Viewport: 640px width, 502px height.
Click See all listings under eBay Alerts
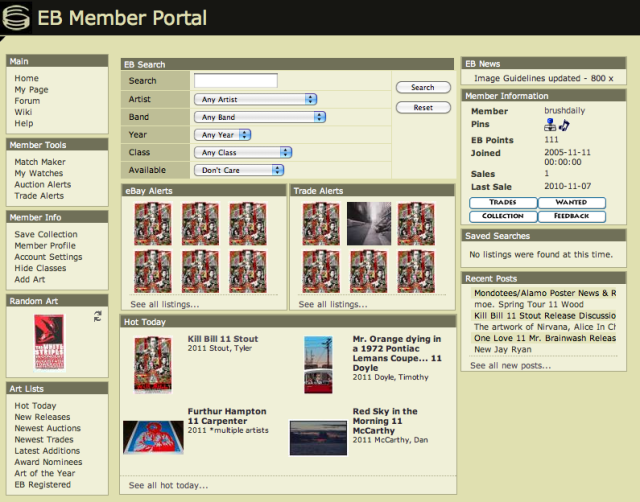[x=164, y=304]
